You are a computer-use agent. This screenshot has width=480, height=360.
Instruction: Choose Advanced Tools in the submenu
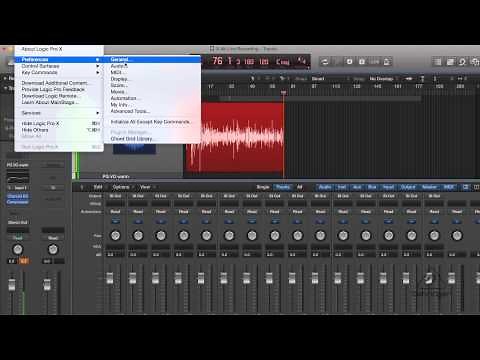152,111
